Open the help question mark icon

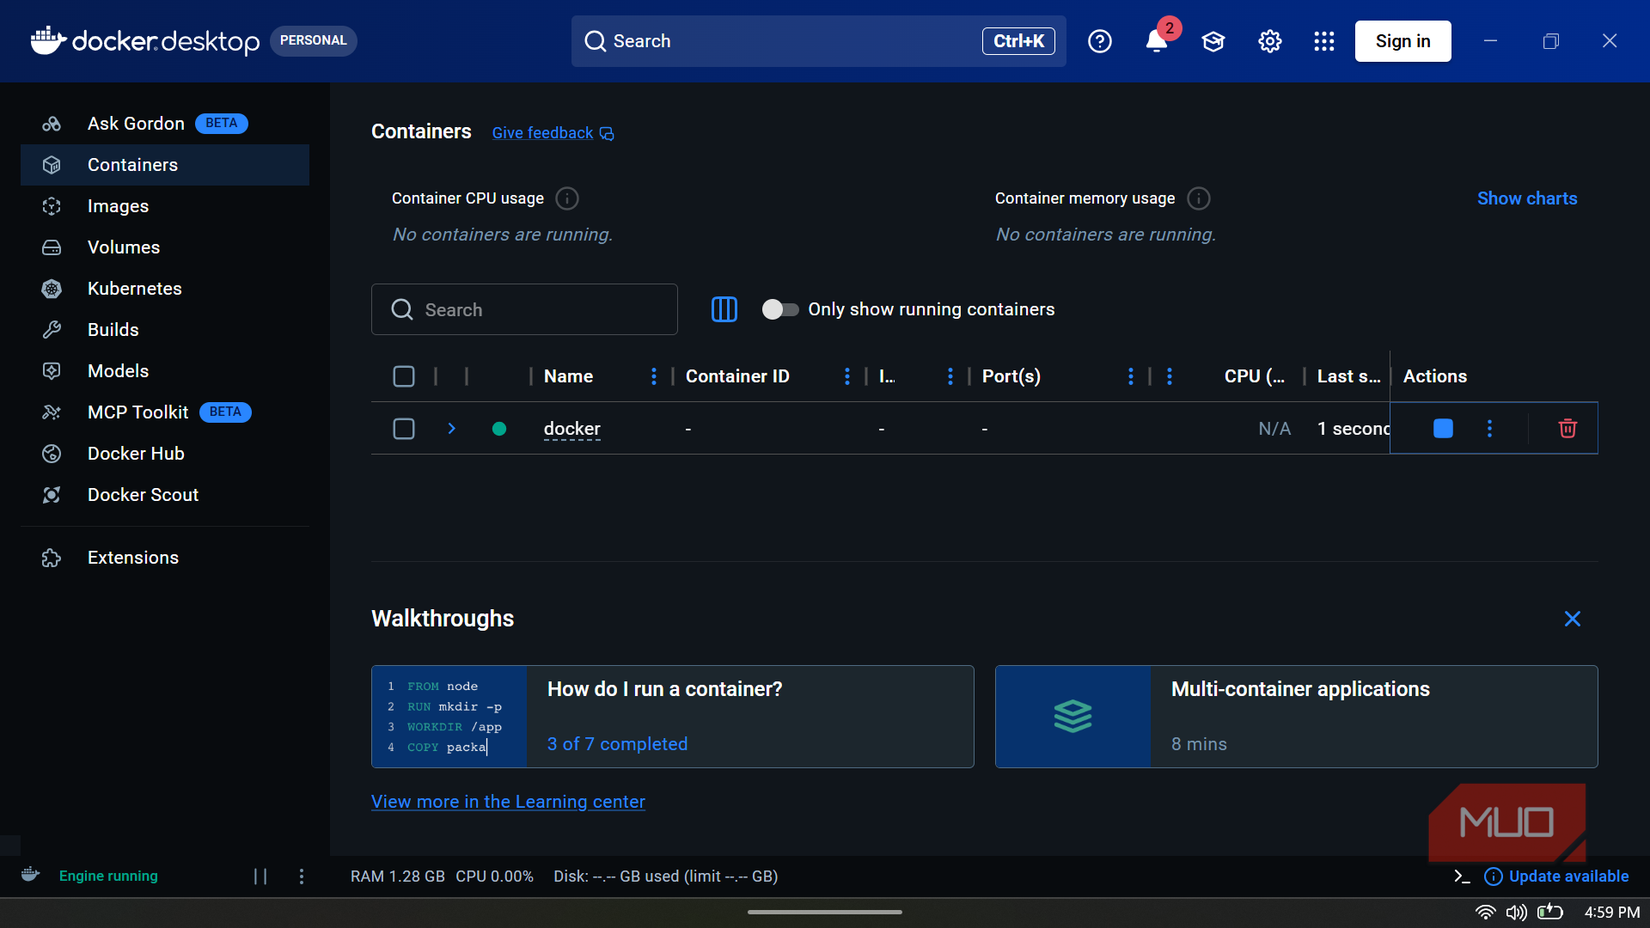1100,41
